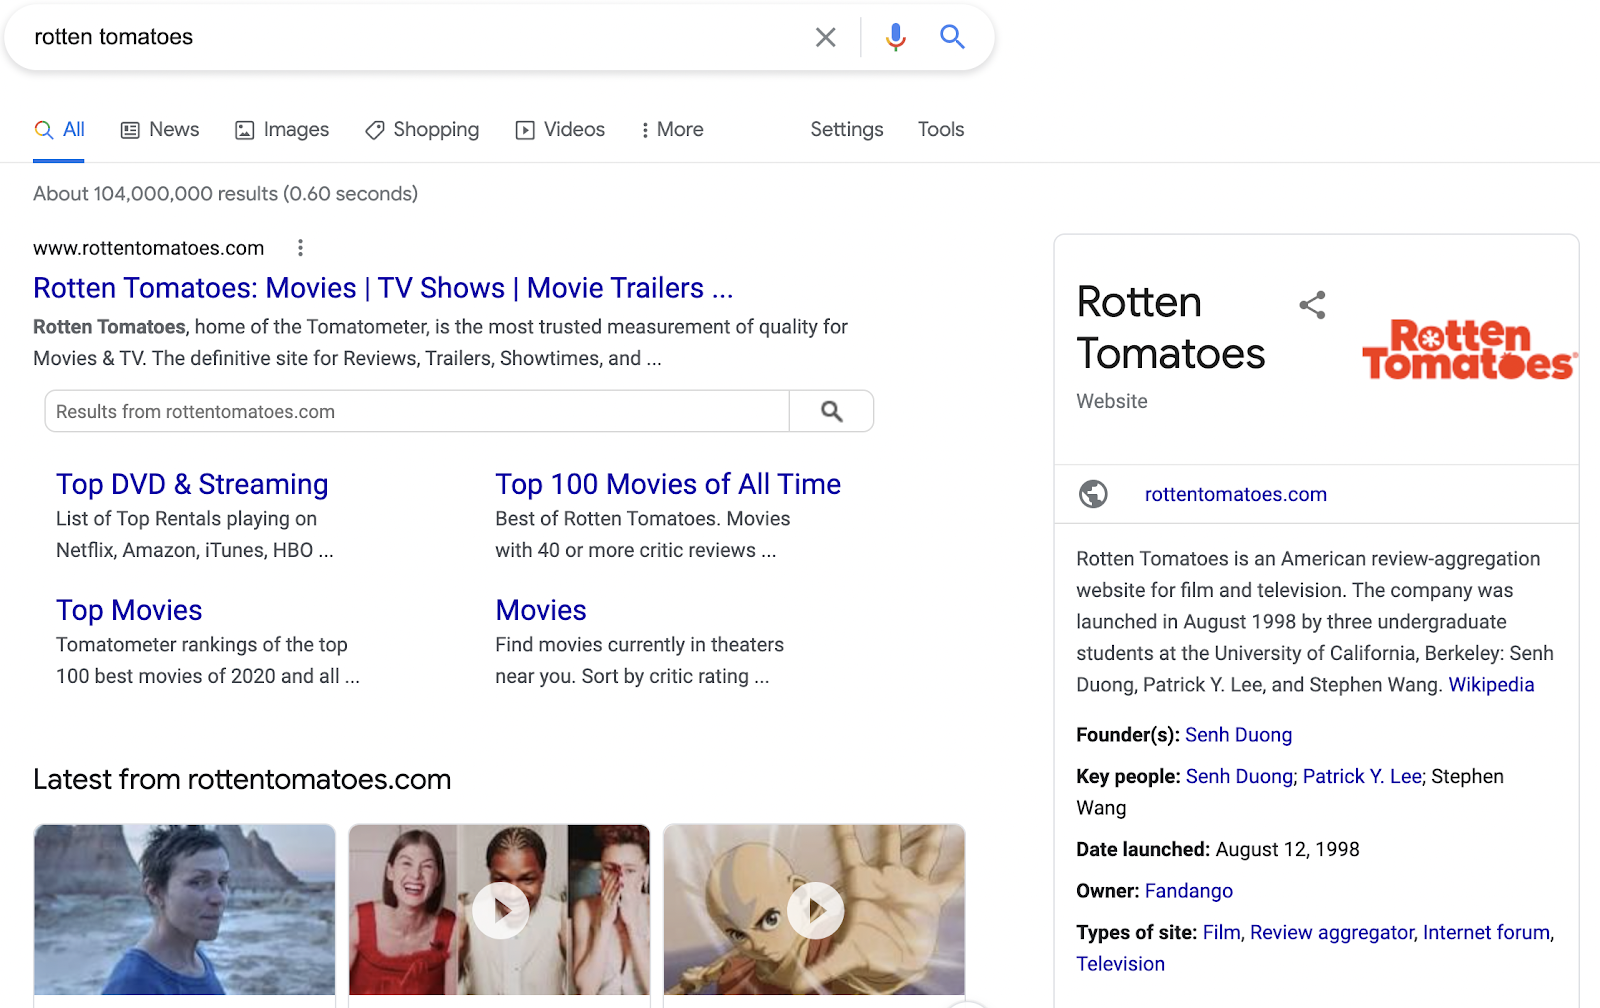This screenshot has height=1008, width=1600.
Task: Play the video with the laughing woman thumbnail
Action: click(x=499, y=910)
